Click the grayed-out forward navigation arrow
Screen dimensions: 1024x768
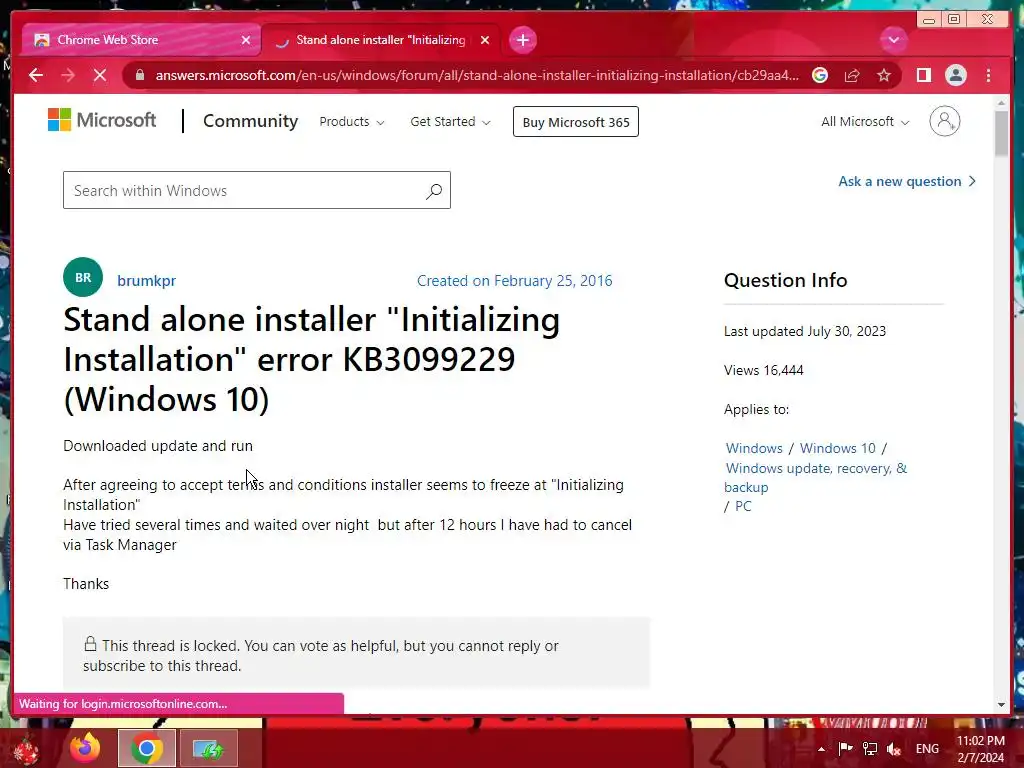(x=68, y=75)
